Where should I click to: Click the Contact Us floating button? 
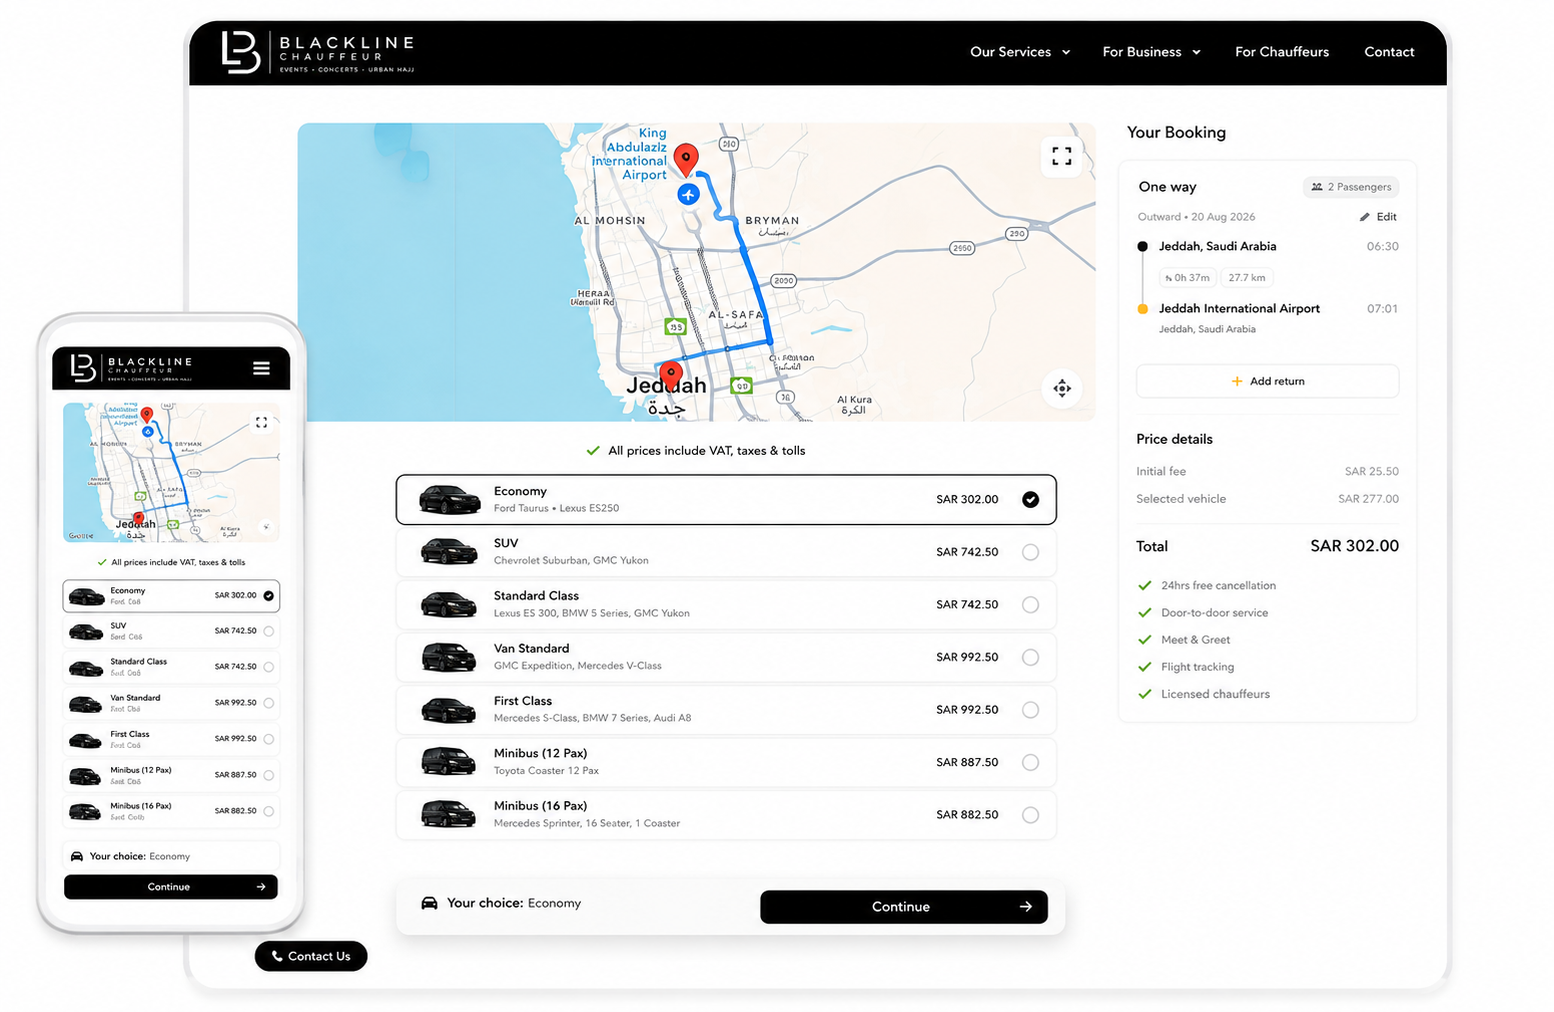pos(311,956)
